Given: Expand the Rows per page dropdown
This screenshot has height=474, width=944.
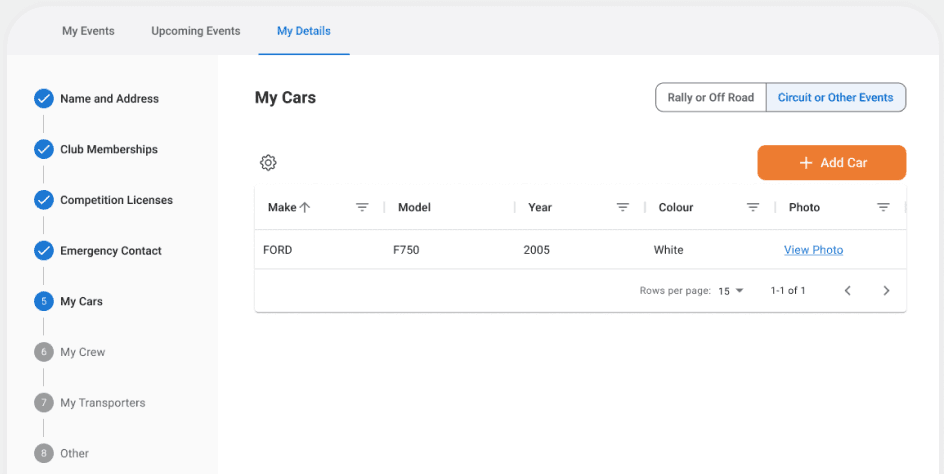Looking at the screenshot, I should coord(731,291).
